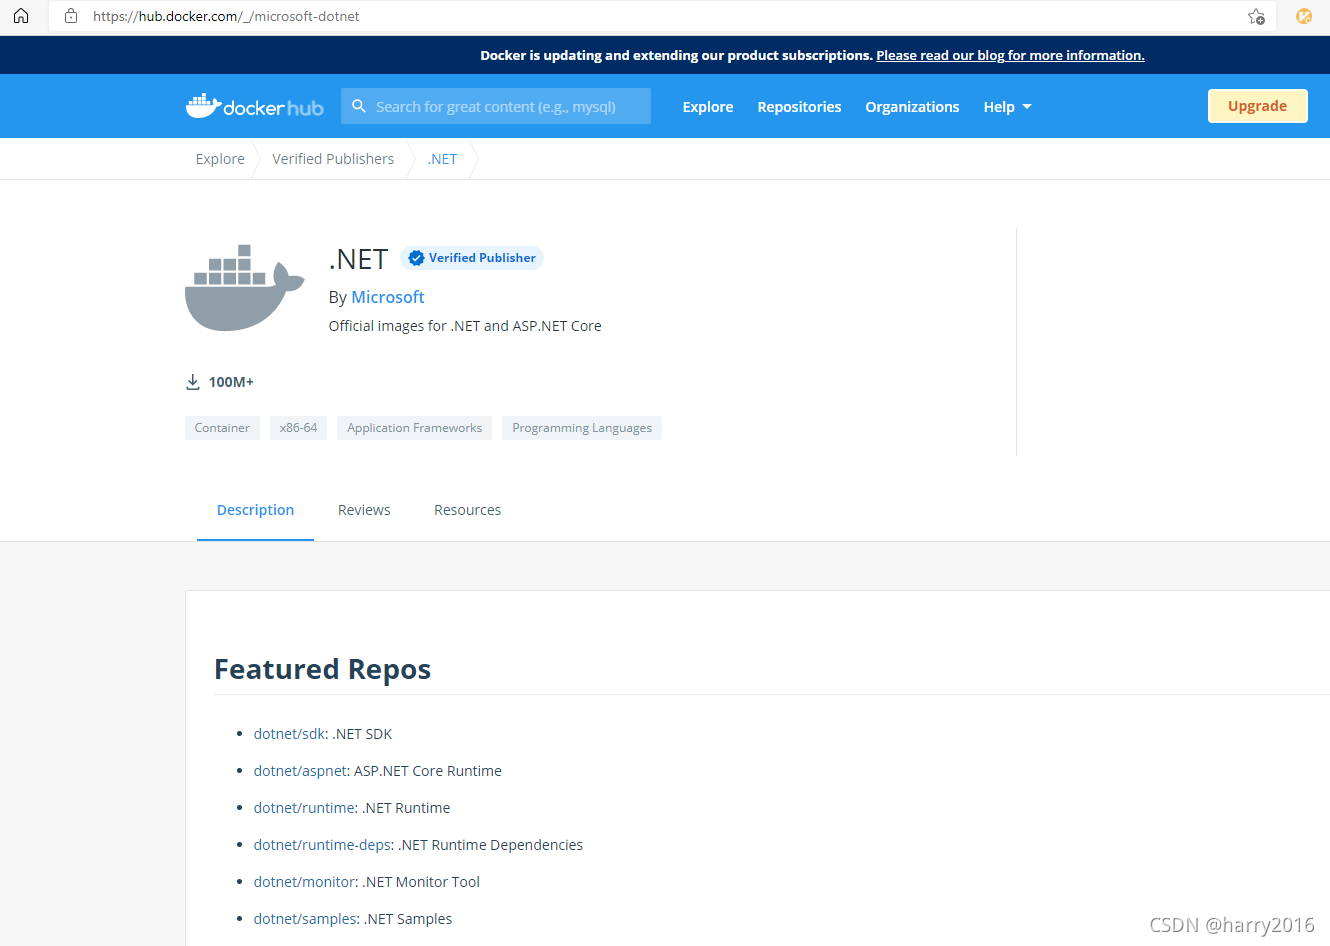The width and height of the screenshot is (1330, 946).
Task: Switch to the Description tab
Action: click(x=255, y=510)
